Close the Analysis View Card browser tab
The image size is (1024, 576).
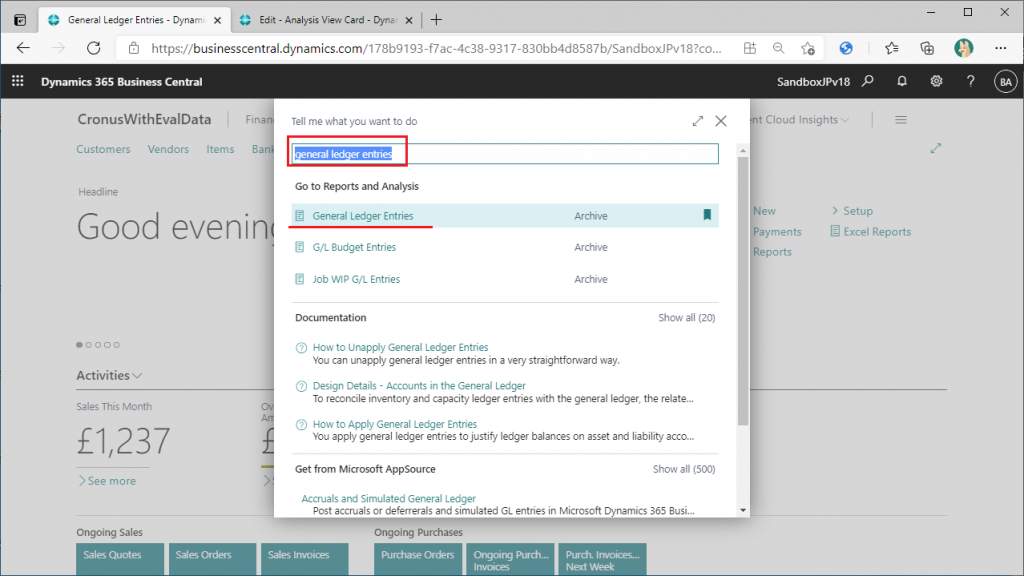[409, 20]
